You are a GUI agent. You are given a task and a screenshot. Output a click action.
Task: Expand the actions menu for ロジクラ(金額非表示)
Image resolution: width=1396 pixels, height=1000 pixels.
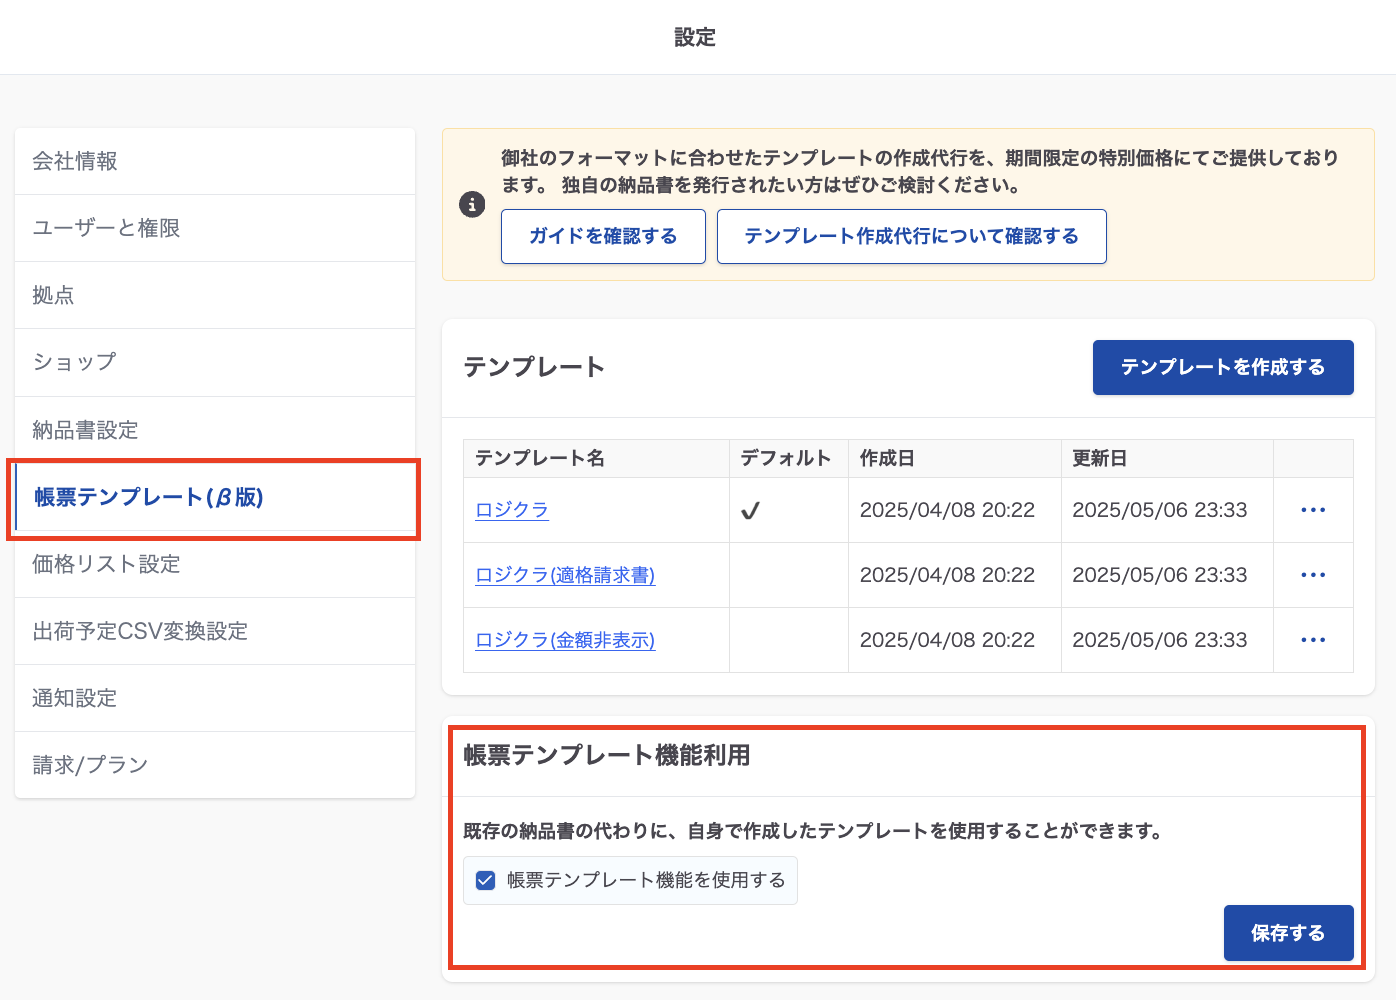click(x=1312, y=640)
